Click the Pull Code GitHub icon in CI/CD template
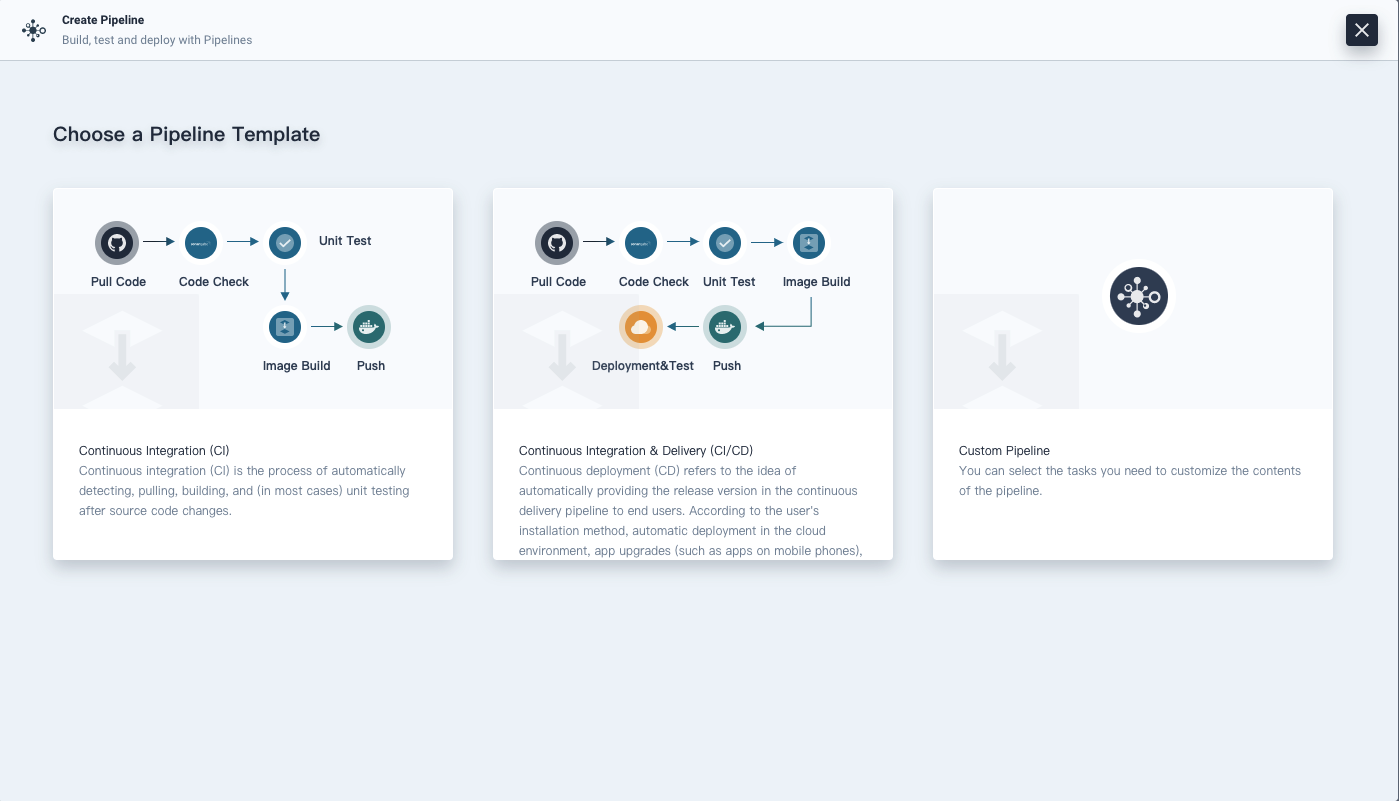Screen dimensions: 1399x801 pos(557,242)
